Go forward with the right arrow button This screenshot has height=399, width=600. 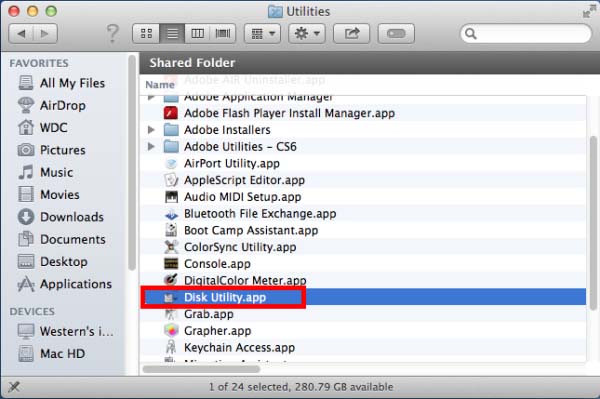45,34
